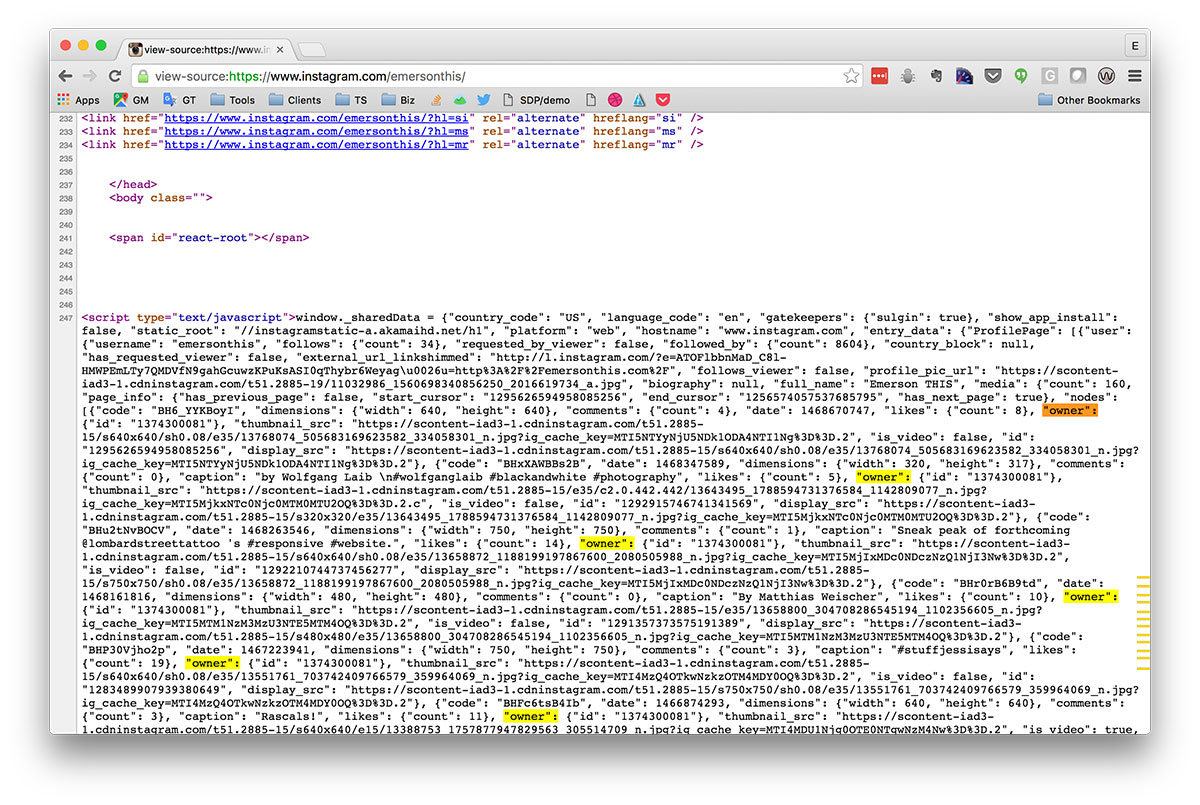Open the GM maps bookmark
The height and width of the screenshot is (805, 1200).
(131, 100)
